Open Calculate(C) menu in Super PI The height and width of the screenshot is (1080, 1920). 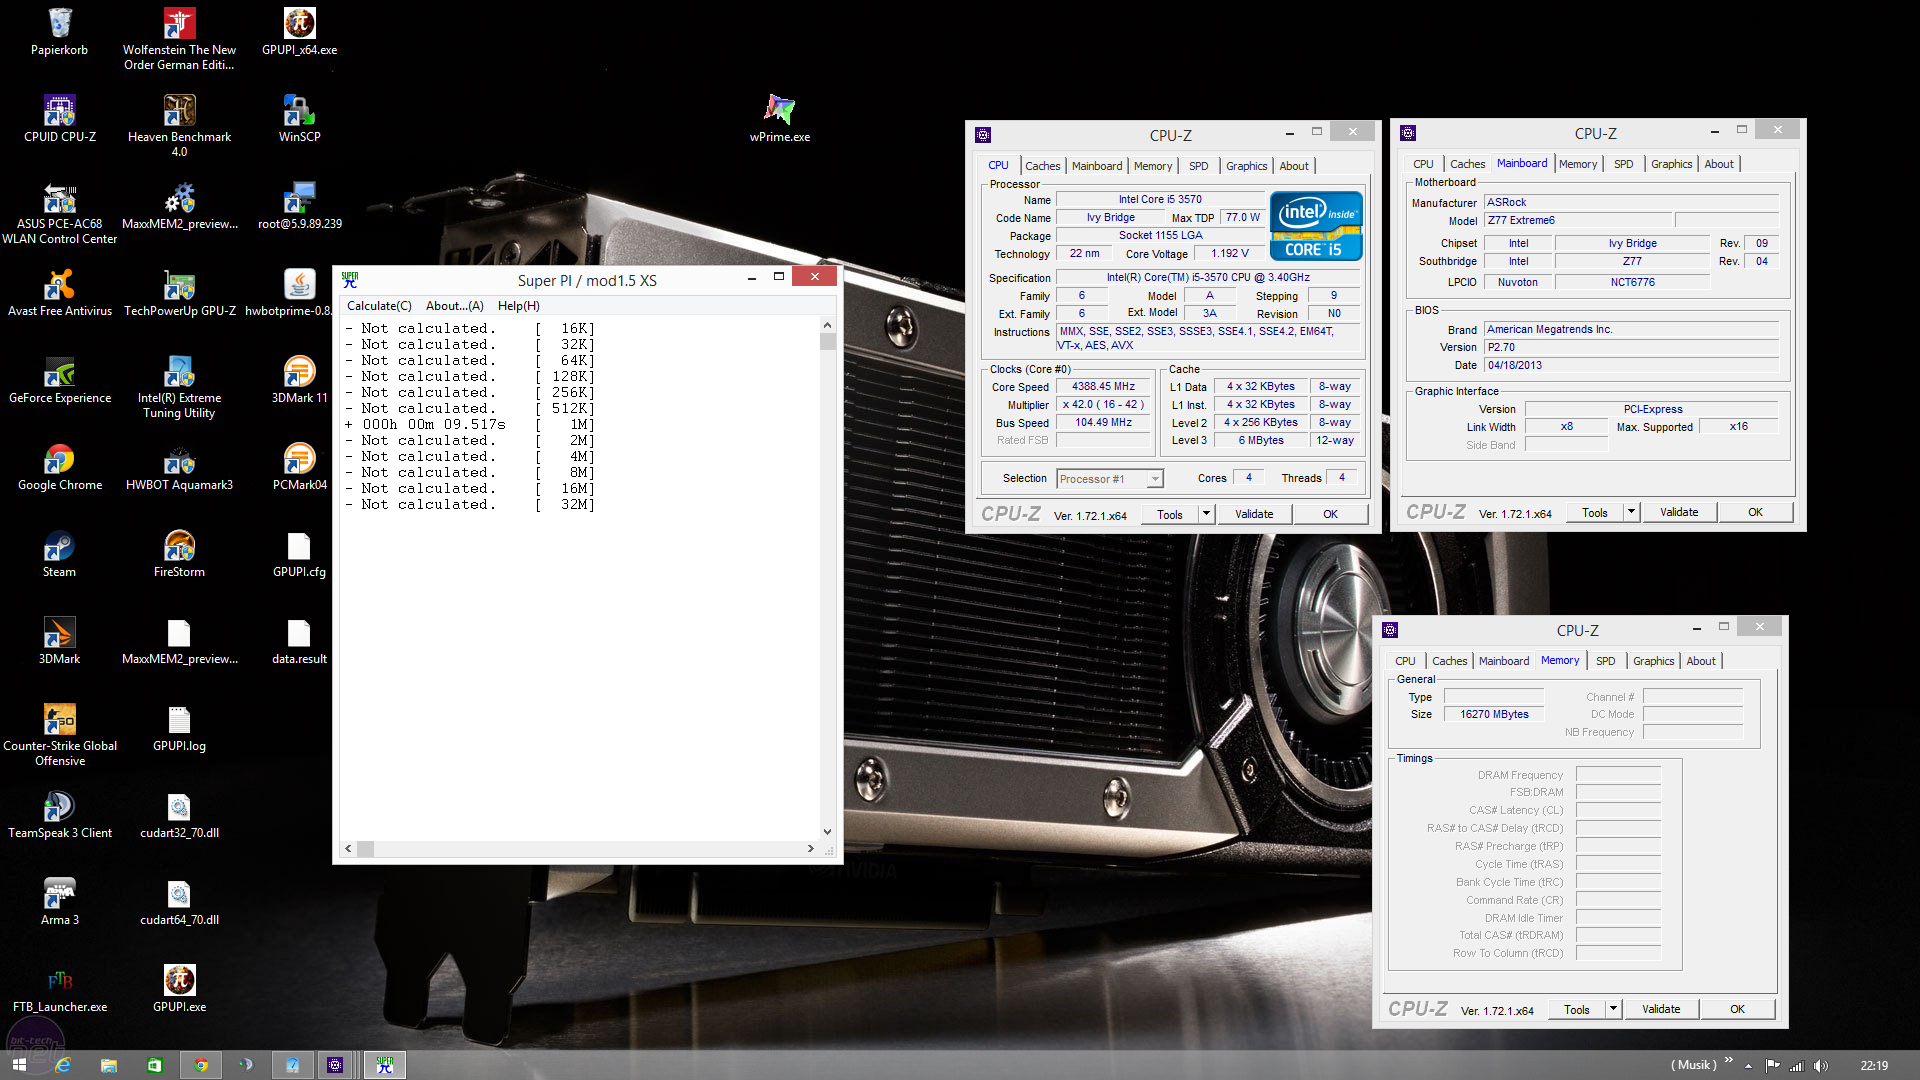379,306
